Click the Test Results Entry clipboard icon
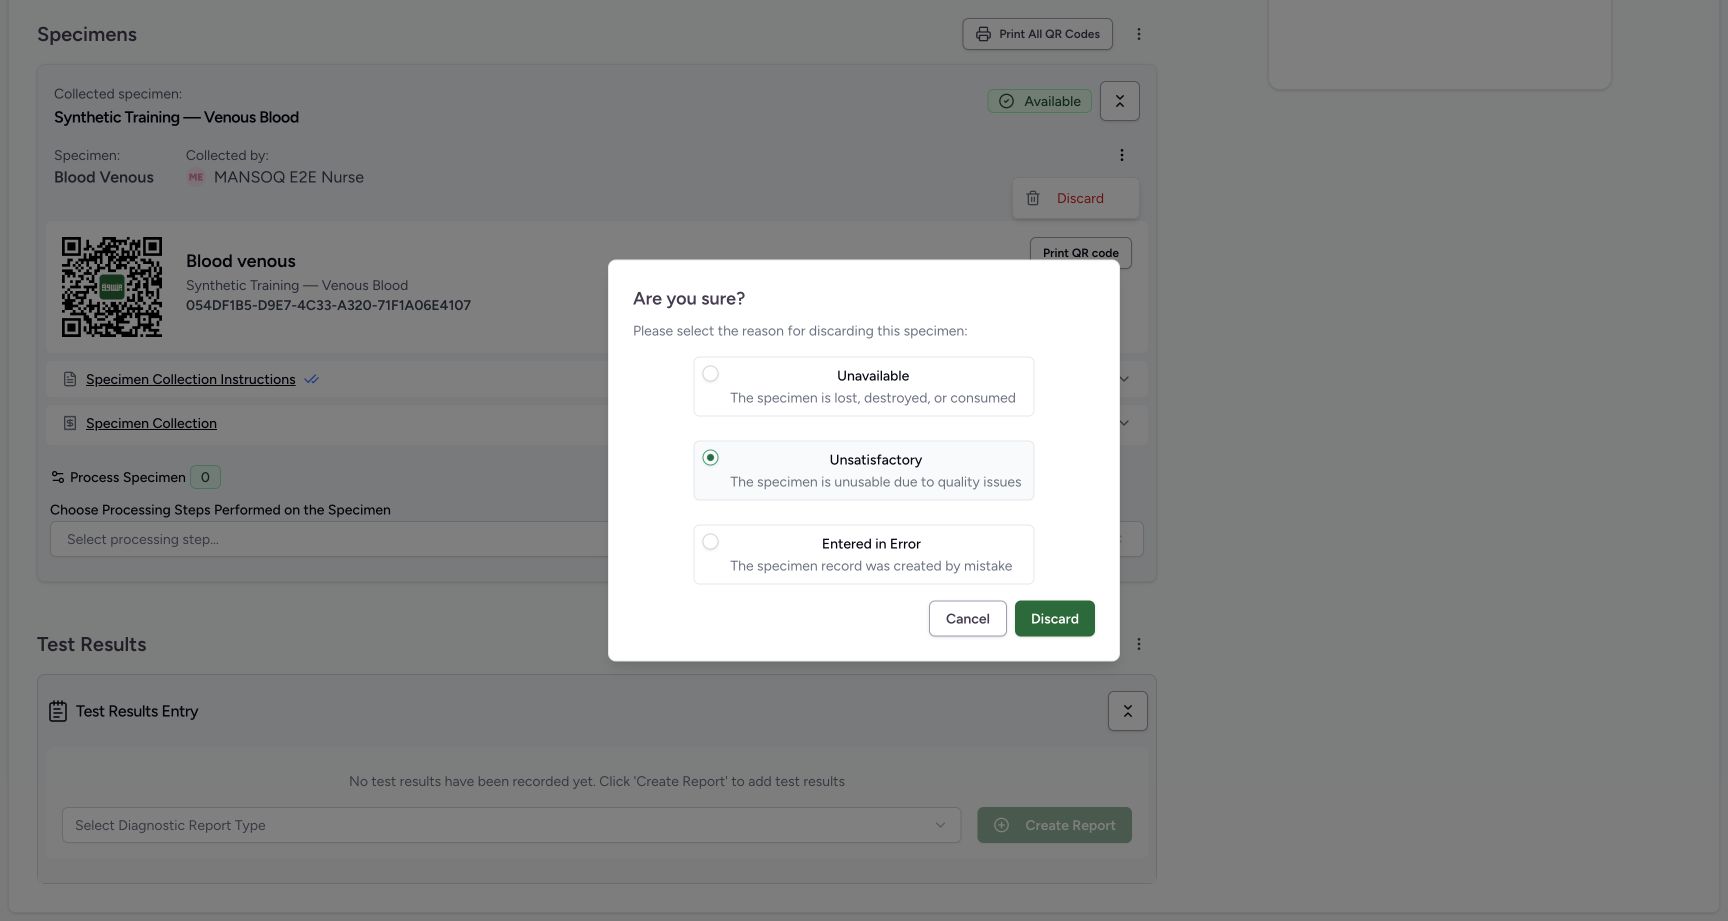This screenshot has height=921, width=1728. pyautogui.click(x=58, y=711)
